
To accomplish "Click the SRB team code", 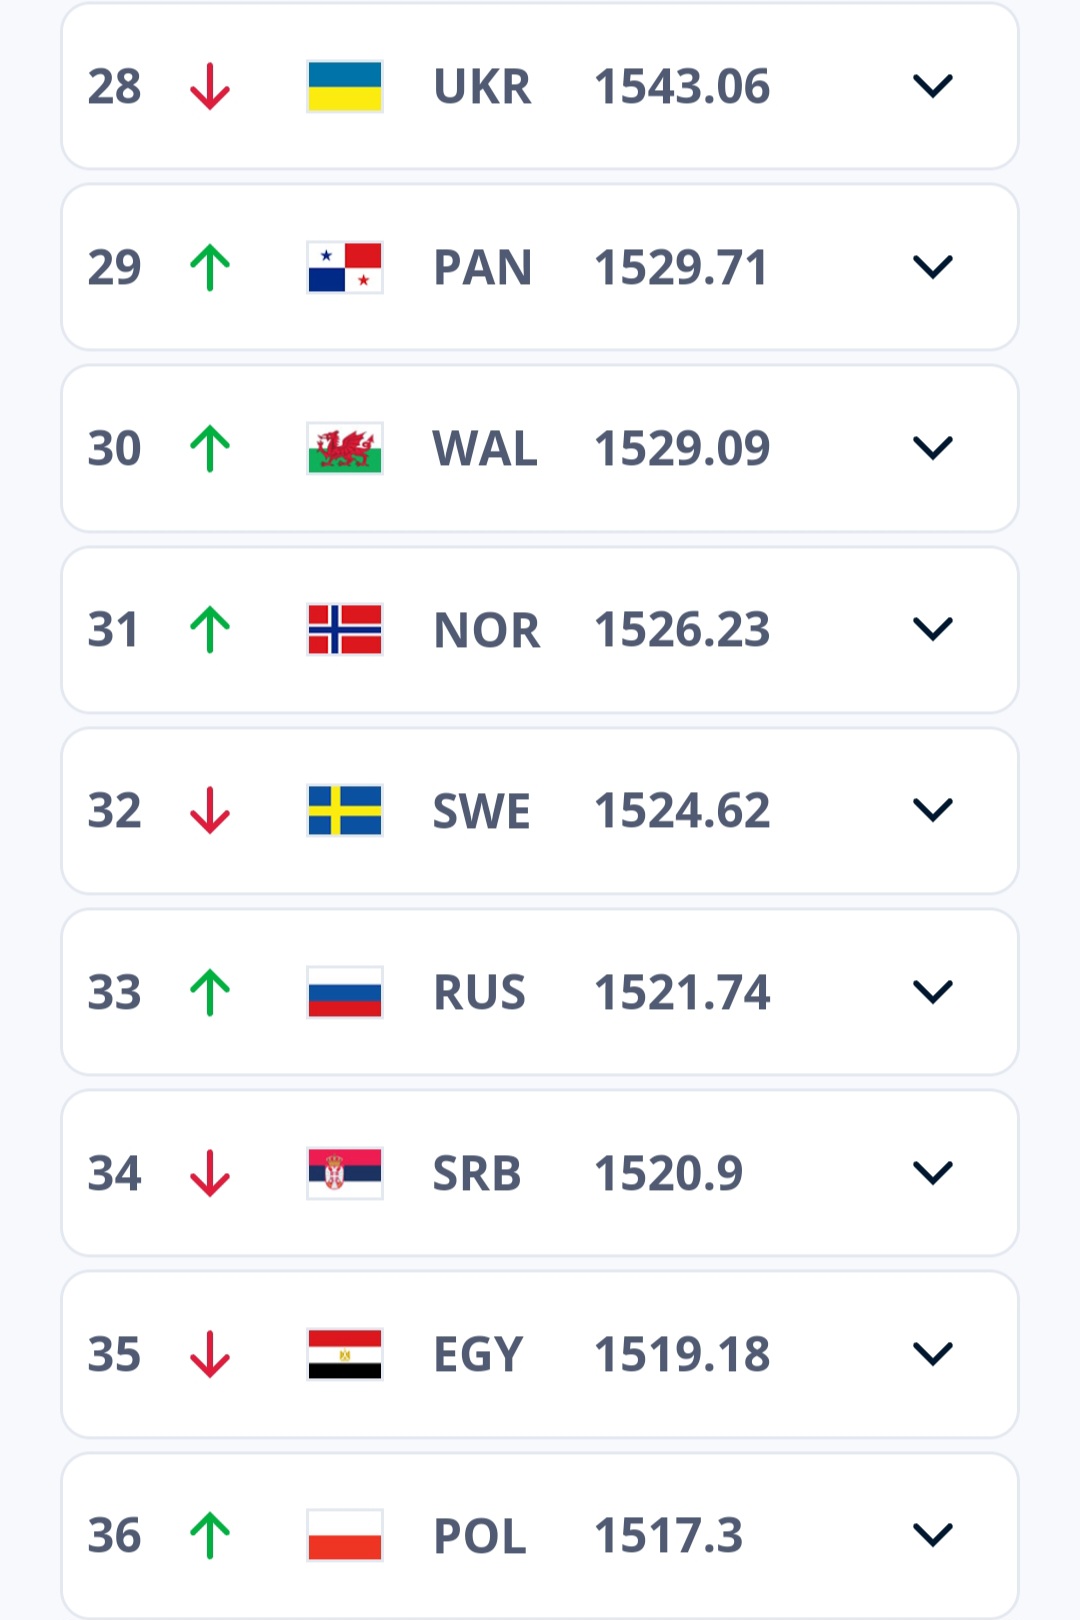I will (x=477, y=1173).
